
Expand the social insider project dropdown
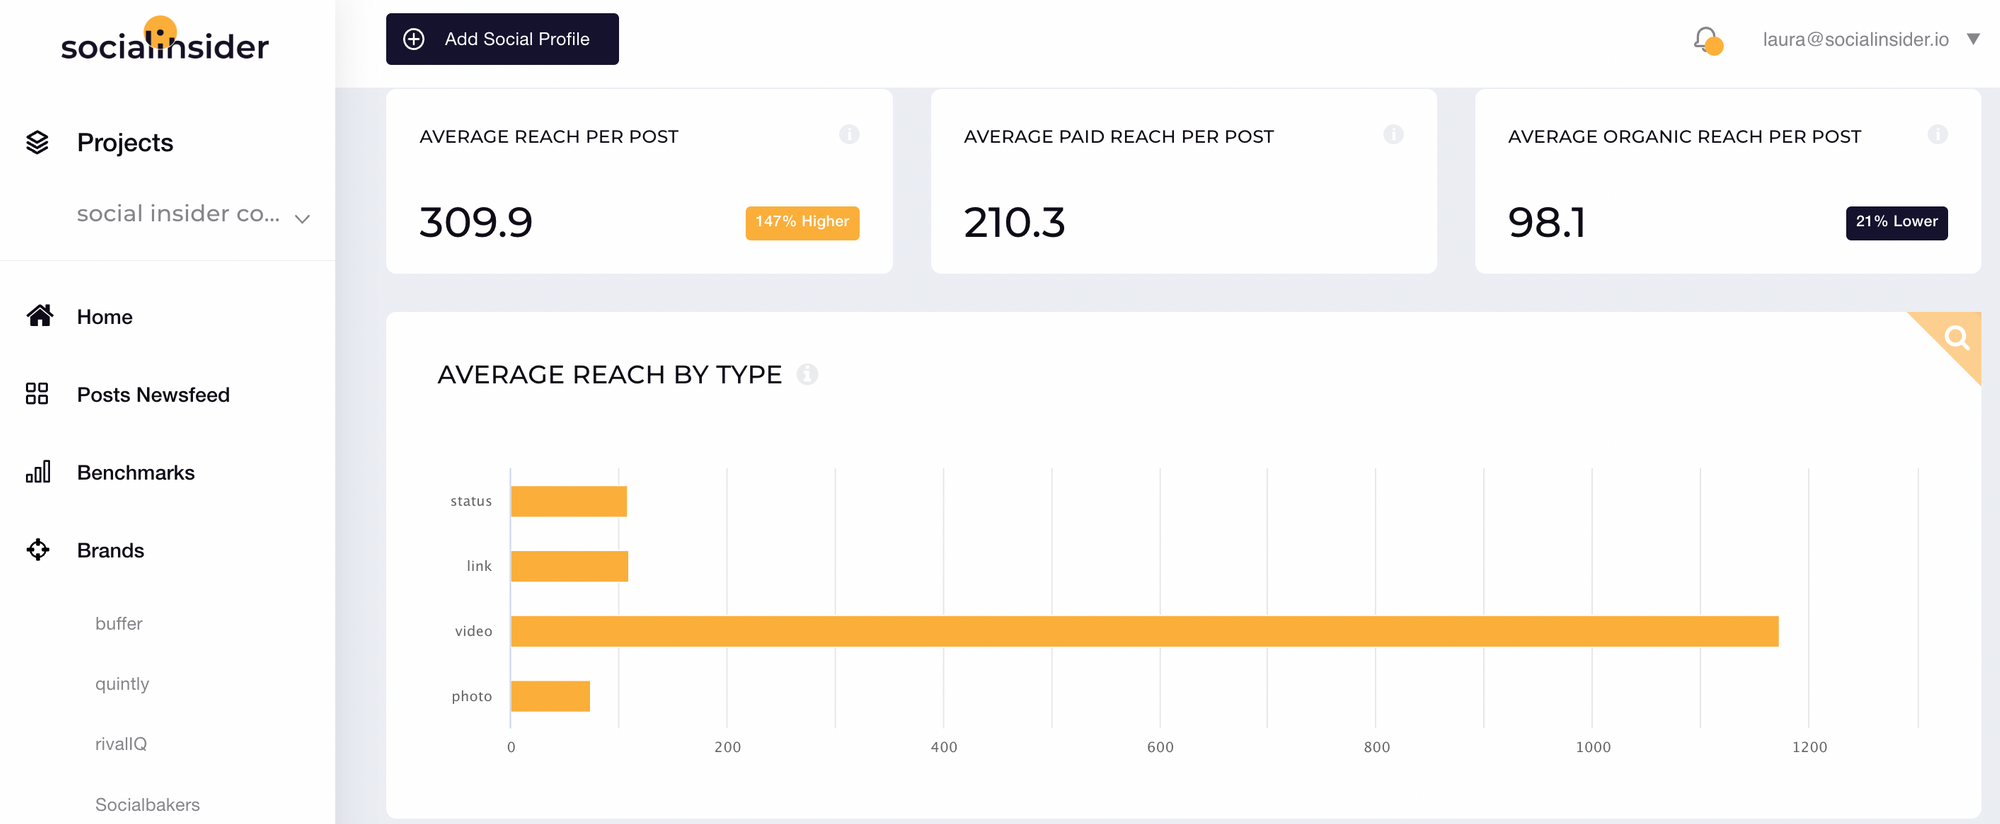click(302, 218)
